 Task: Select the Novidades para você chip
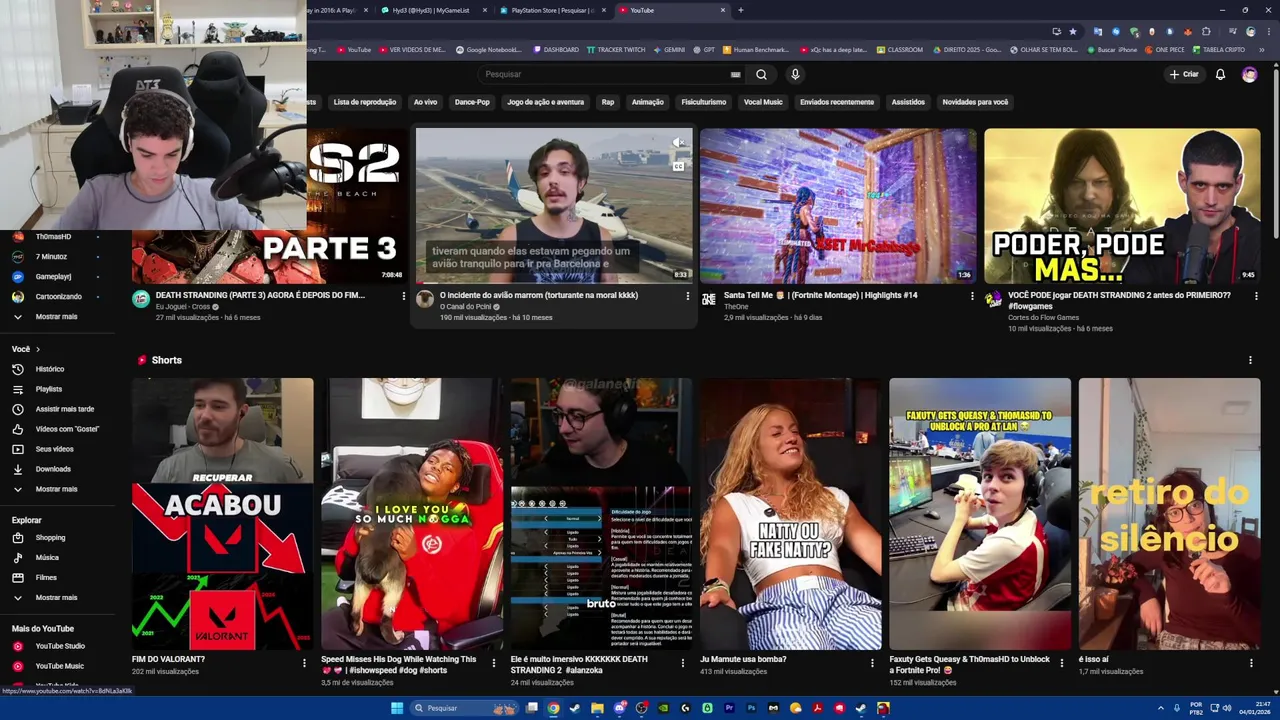click(975, 102)
